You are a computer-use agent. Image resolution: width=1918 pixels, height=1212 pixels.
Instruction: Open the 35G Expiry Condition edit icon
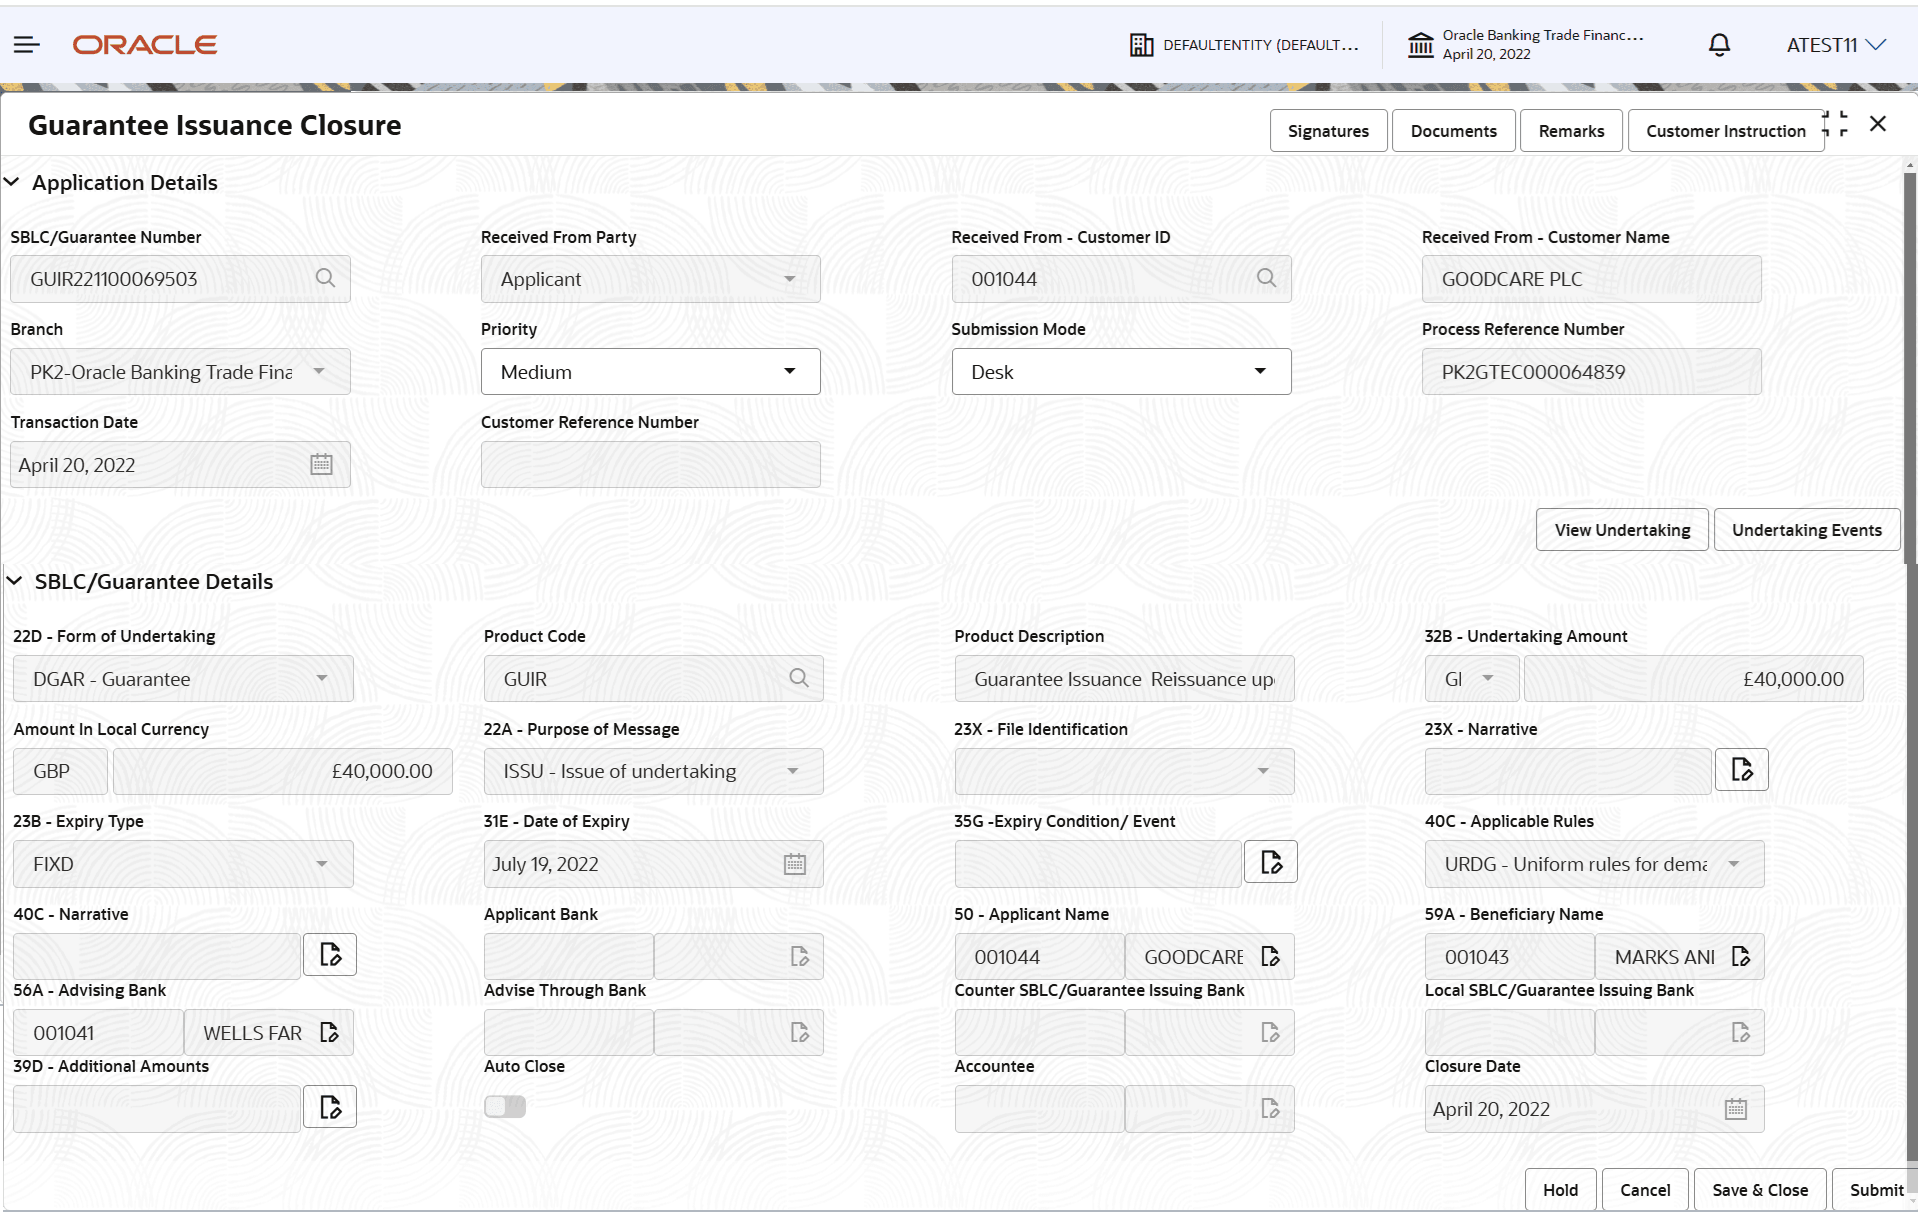[x=1270, y=862]
